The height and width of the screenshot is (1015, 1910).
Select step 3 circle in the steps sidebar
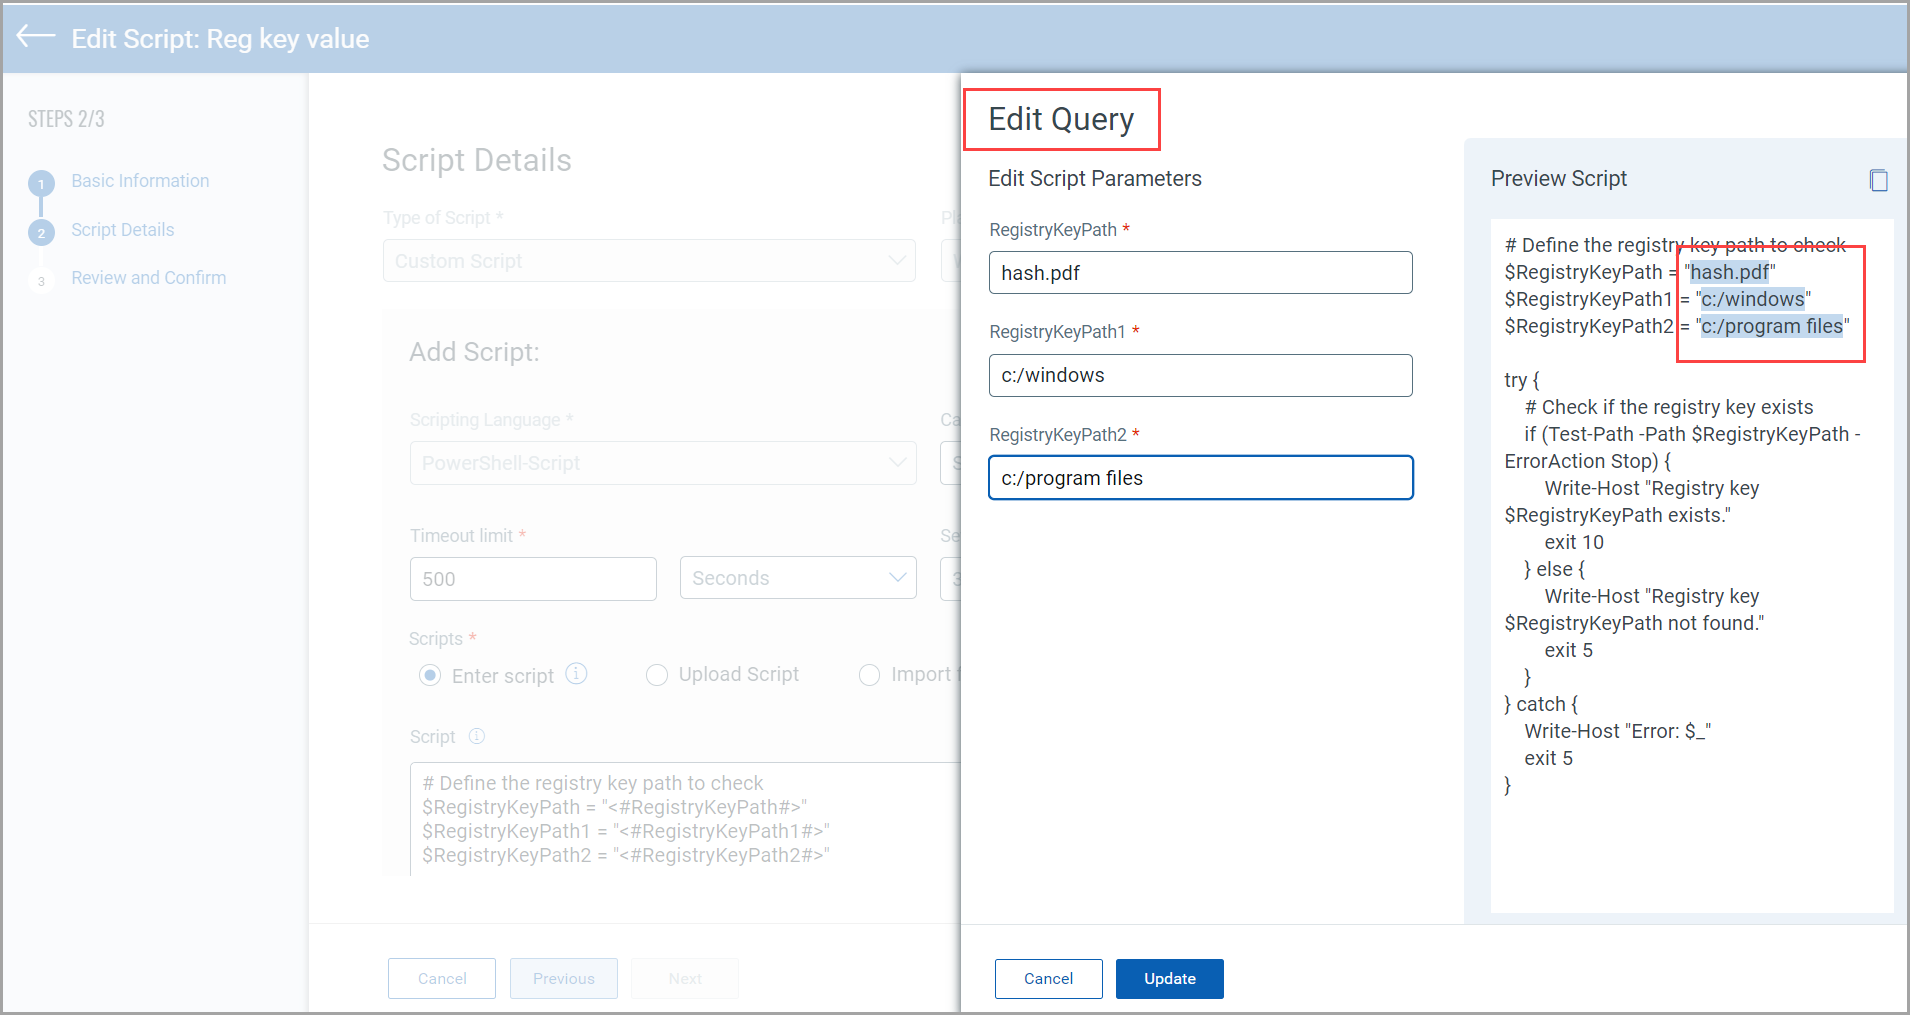41,280
